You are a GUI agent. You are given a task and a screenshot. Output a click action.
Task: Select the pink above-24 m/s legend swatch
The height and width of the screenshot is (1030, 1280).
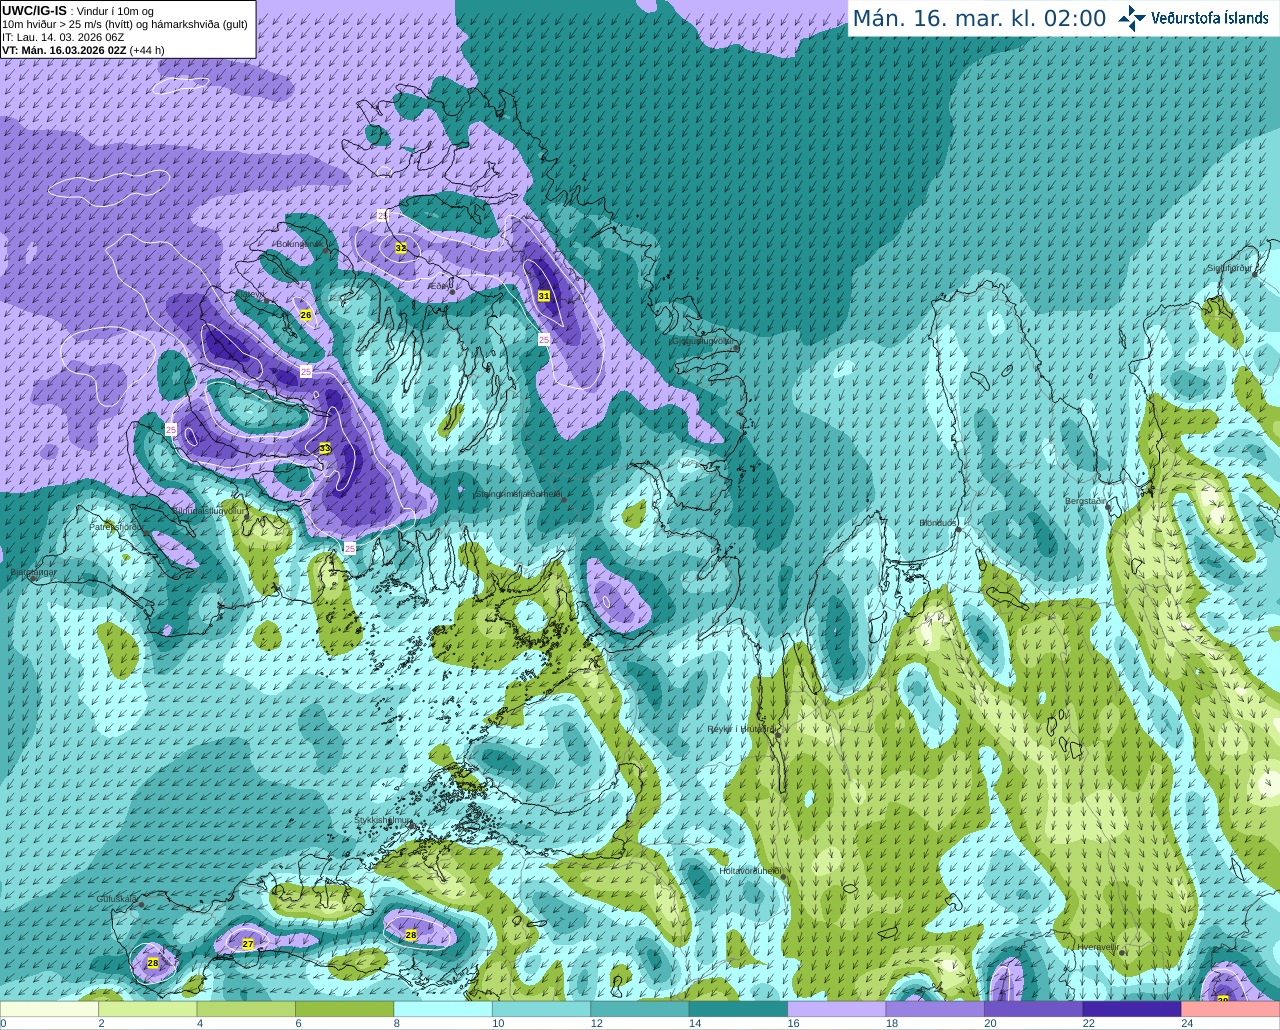click(x=1231, y=1009)
